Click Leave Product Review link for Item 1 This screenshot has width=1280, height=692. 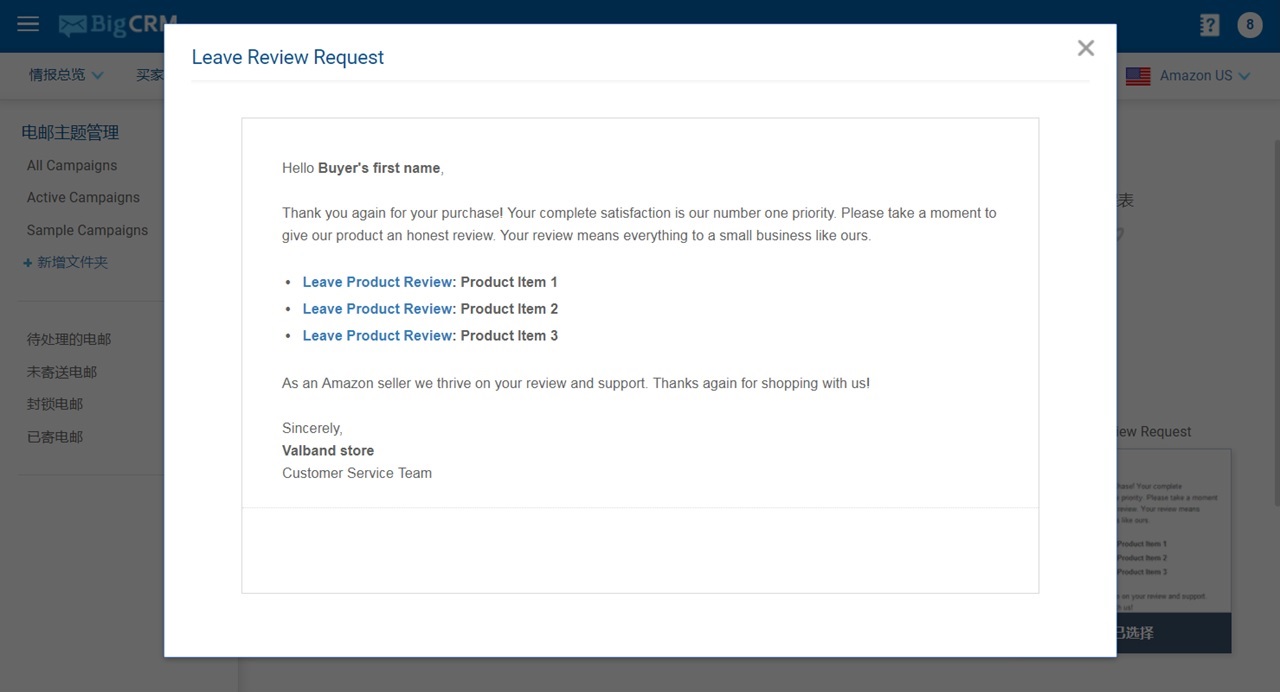coord(378,282)
